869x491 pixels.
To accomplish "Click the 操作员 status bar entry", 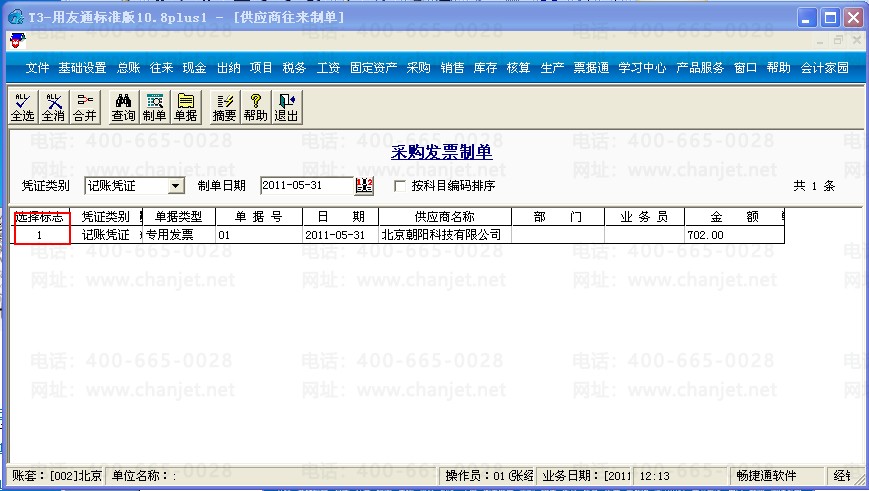I will 489,475.
